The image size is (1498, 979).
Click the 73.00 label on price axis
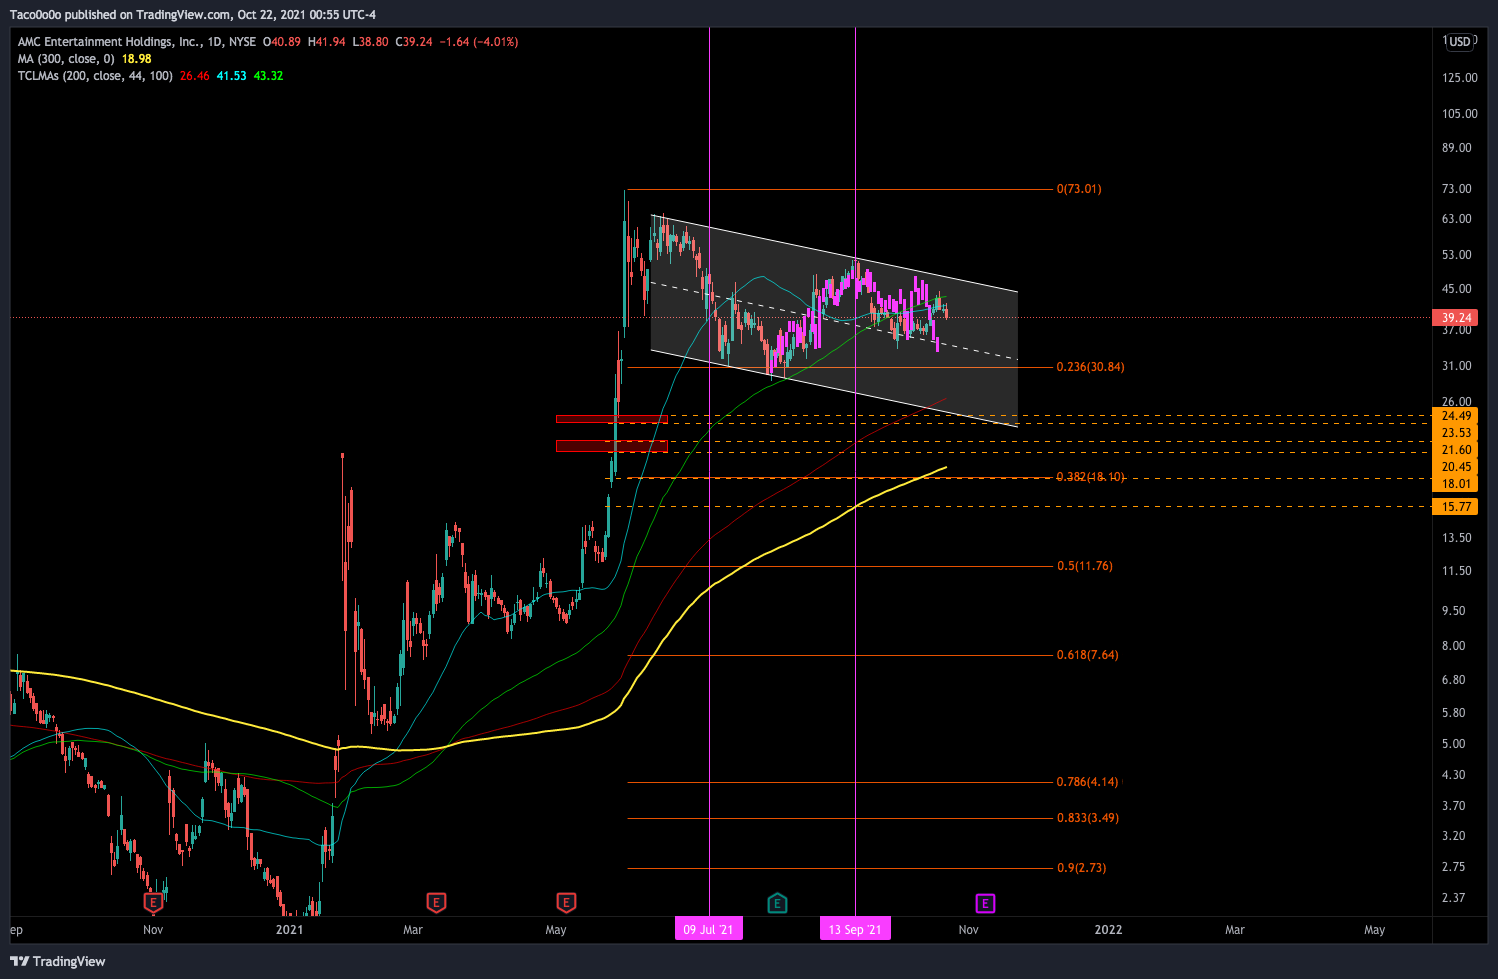click(x=1458, y=189)
